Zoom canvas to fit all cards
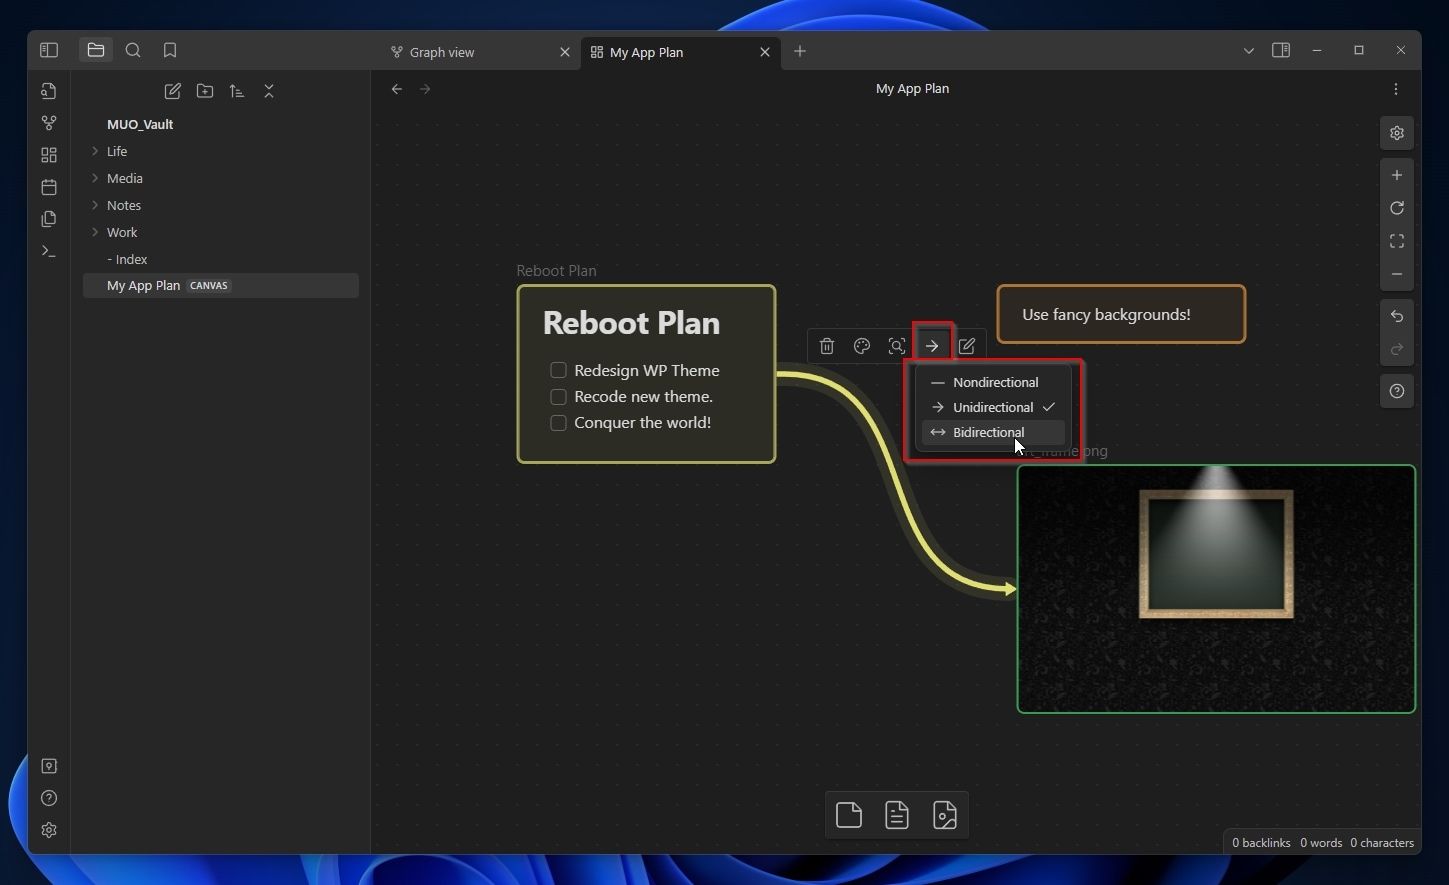The width and height of the screenshot is (1449, 885). click(1397, 241)
